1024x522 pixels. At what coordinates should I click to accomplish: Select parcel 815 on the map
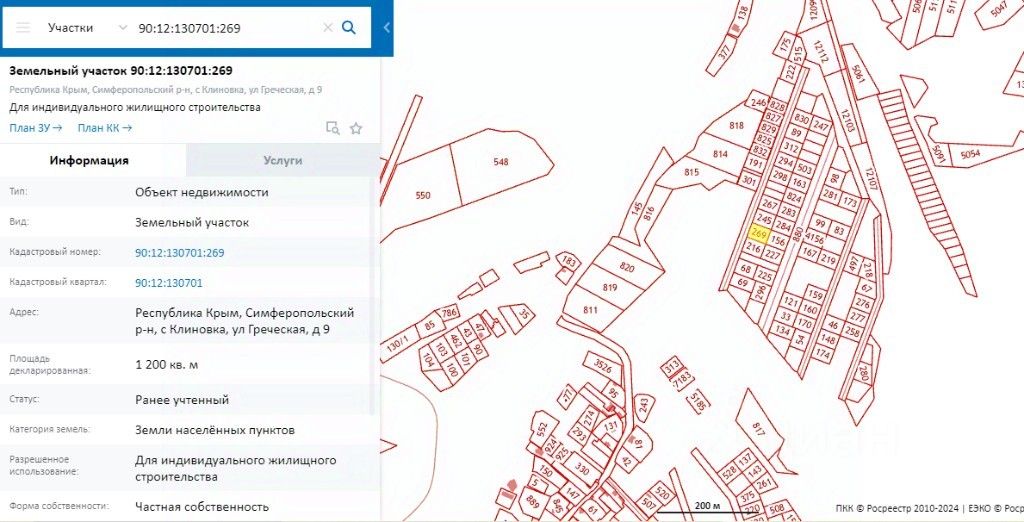click(x=692, y=172)
